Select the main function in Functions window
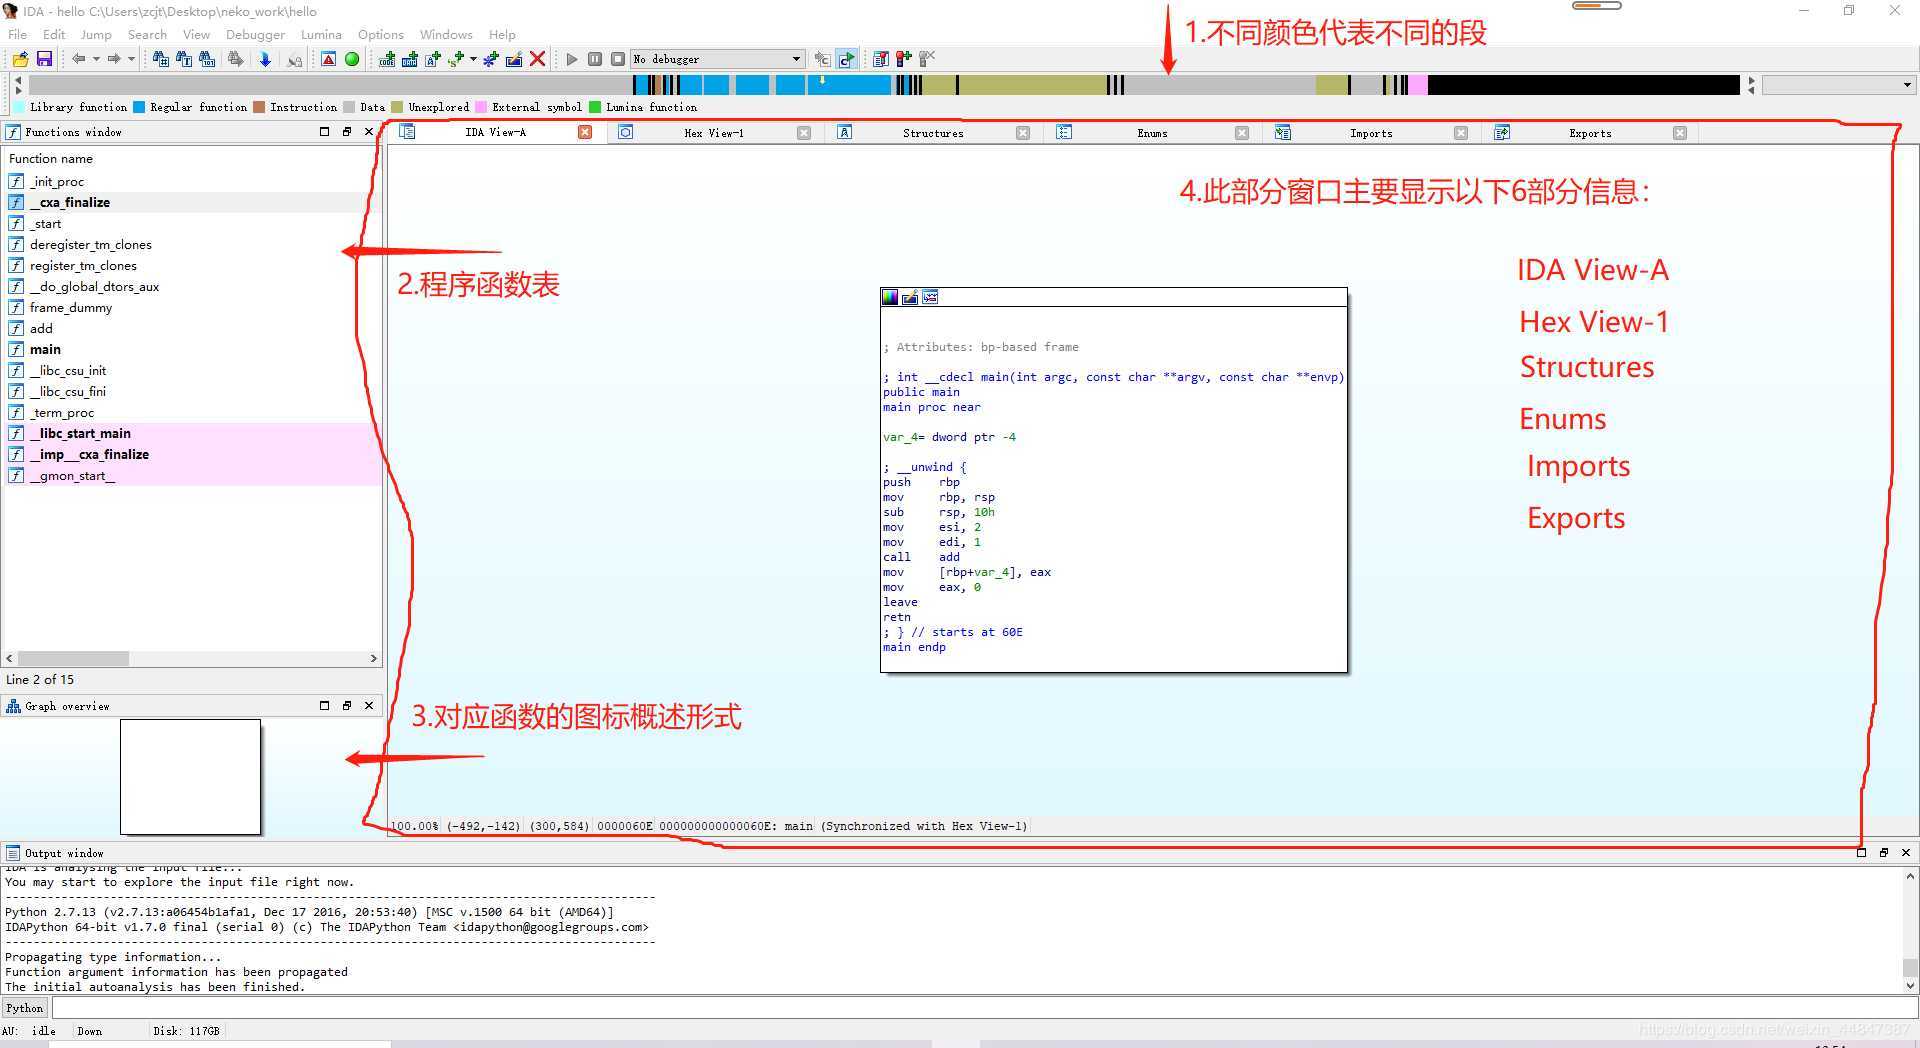 (191, 349)
